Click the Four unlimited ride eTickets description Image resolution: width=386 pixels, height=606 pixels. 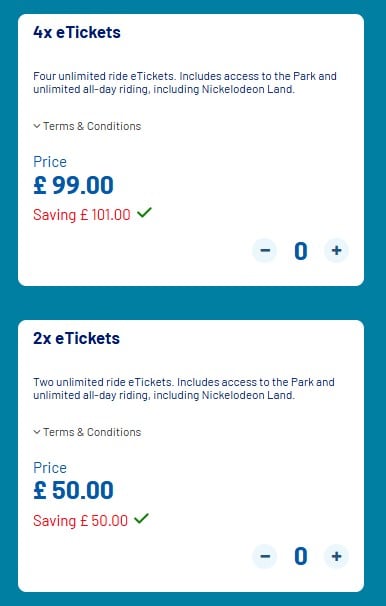point(185,83)
